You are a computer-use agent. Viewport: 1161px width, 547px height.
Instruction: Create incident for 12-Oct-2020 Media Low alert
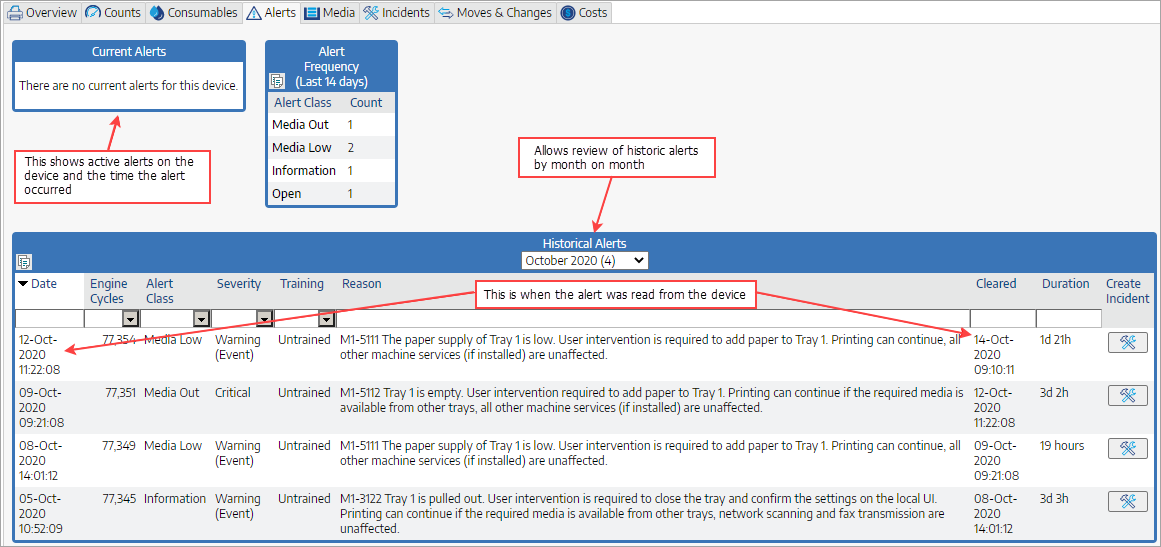point(1128,341)
